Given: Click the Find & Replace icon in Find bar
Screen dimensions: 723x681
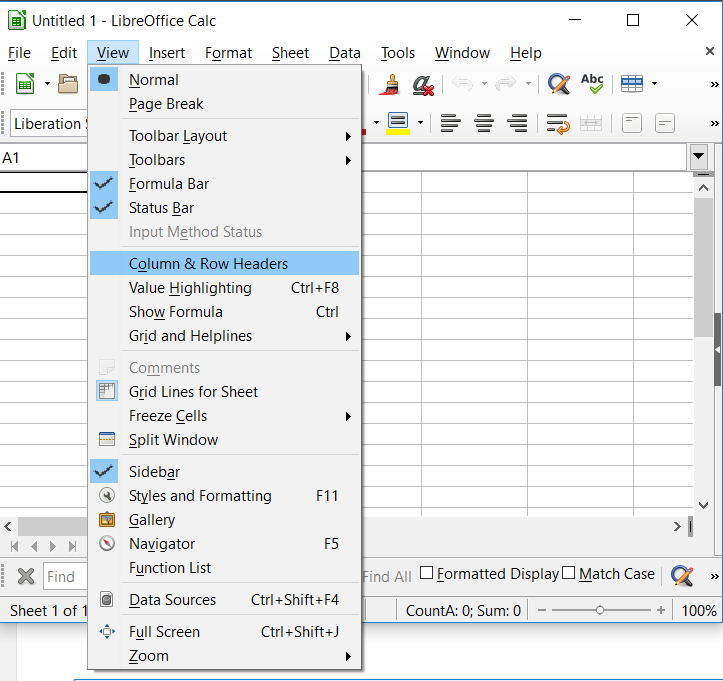Looking at the screenshot, I should tap(682, 575).
